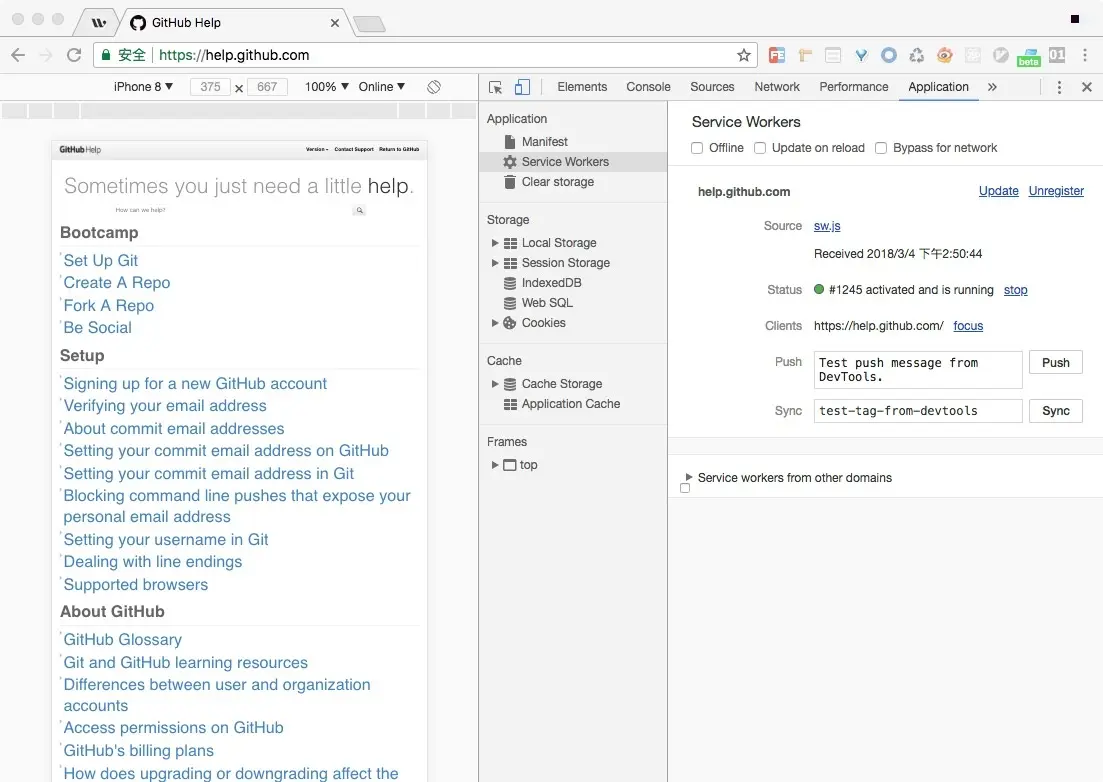1103x782 pixels.
Task: Click the viewport height field 667
Action: click(267, 86)
